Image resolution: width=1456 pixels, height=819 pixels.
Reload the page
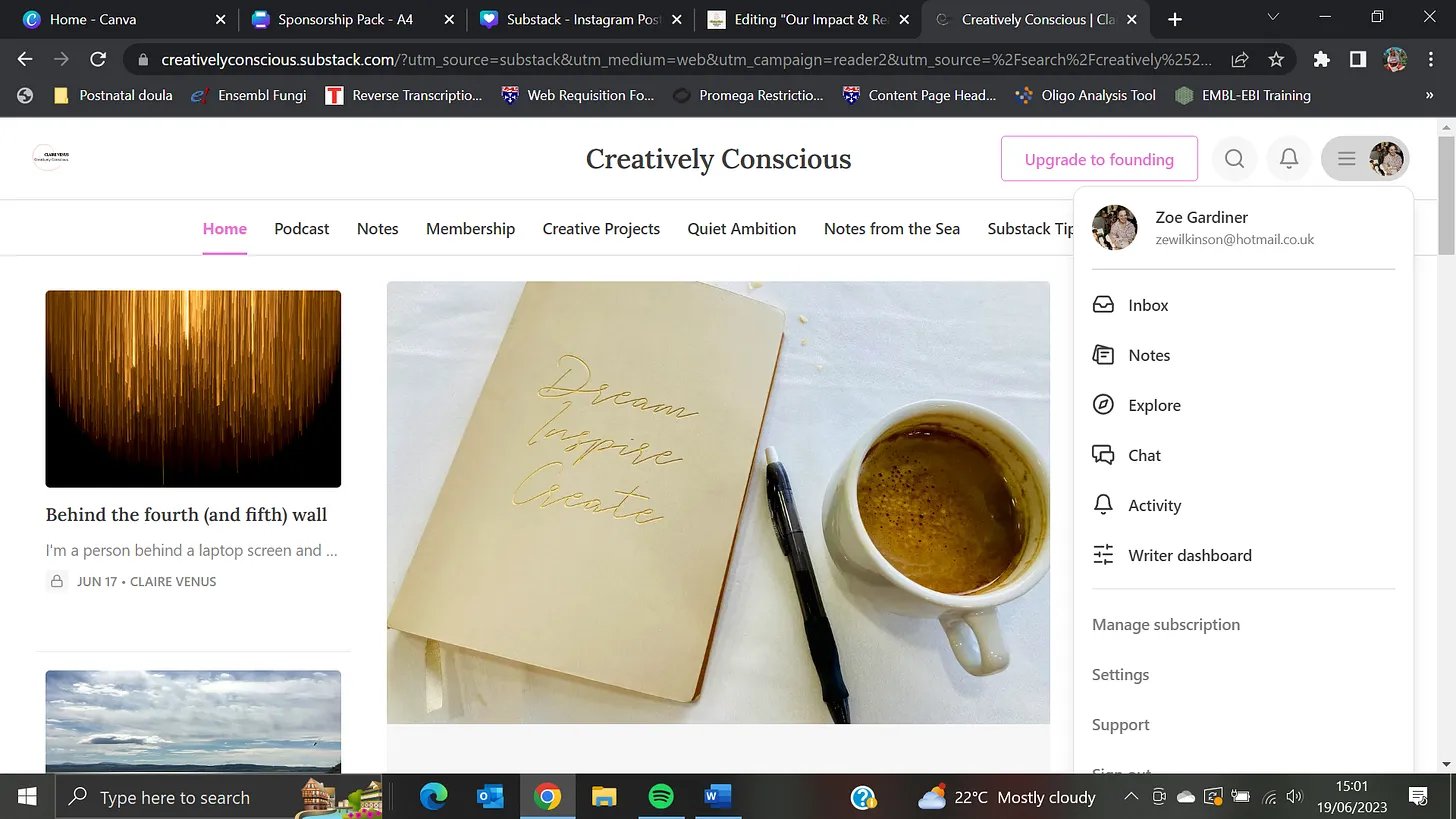coord(98,59)
